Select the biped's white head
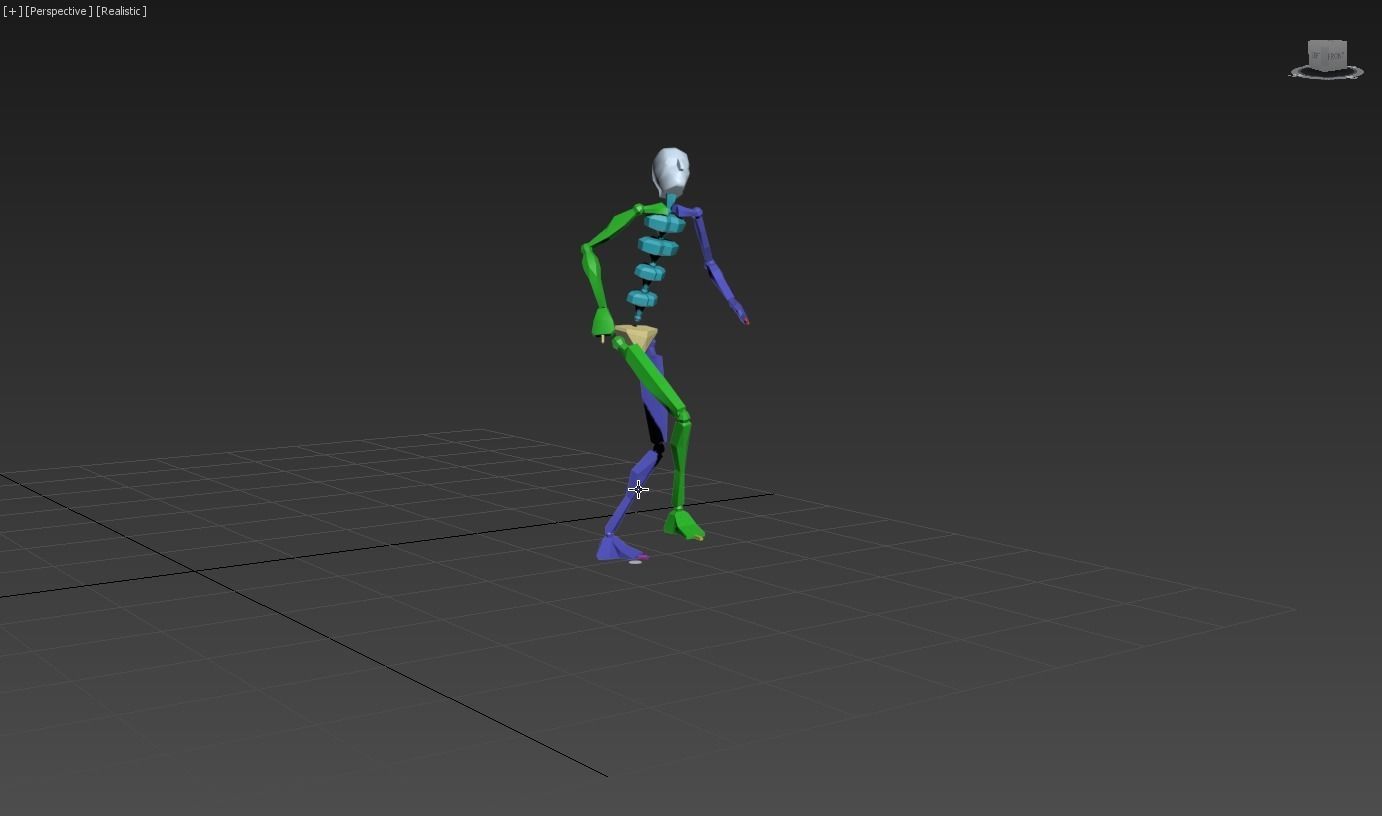Screen dimensions: 1382x816 pos(670,172)
